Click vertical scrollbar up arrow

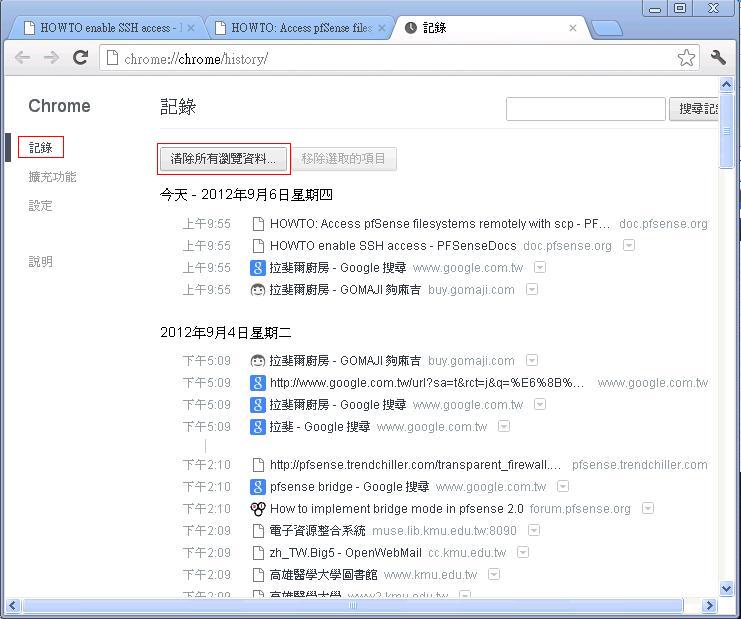coord(726,85)
